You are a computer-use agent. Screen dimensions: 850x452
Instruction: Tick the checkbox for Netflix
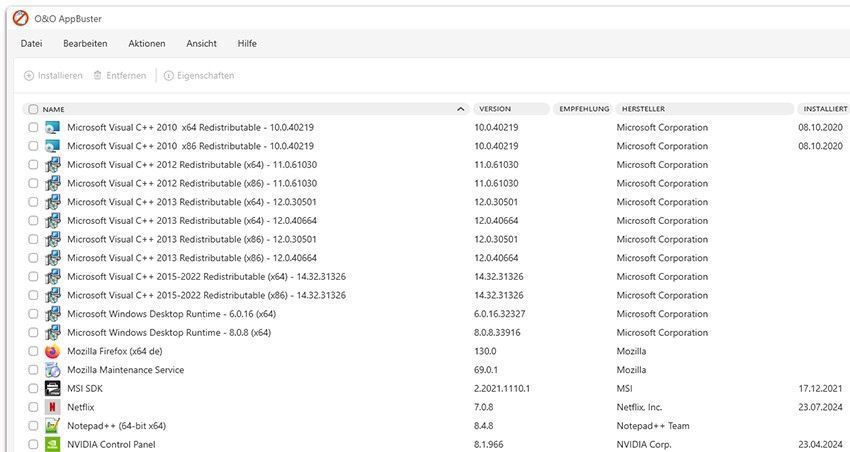click(x=33, y=407)
